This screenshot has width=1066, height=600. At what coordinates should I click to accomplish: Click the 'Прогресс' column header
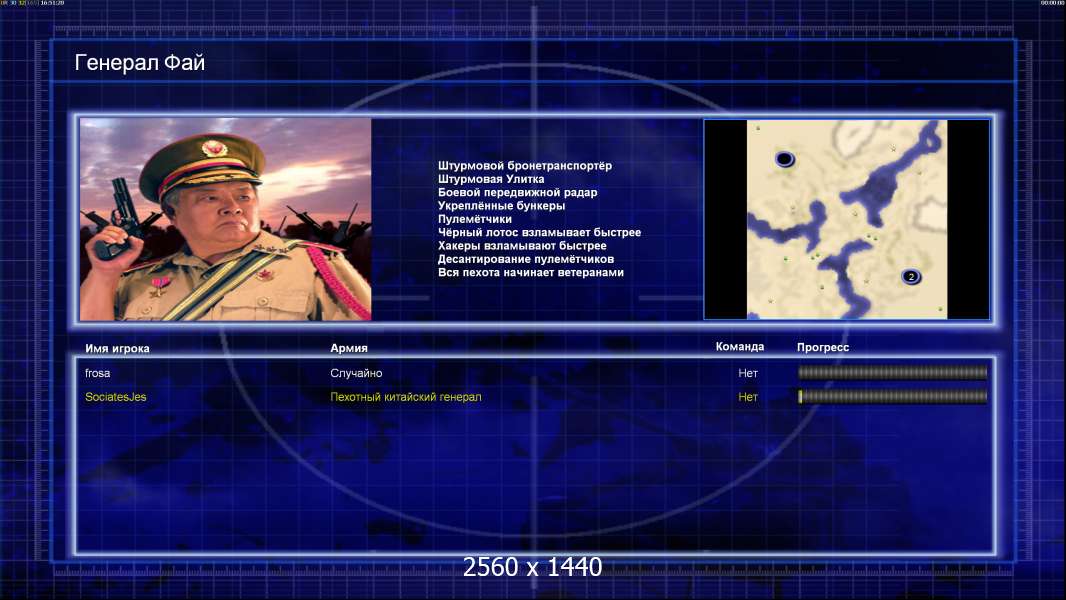coord(823,347)
